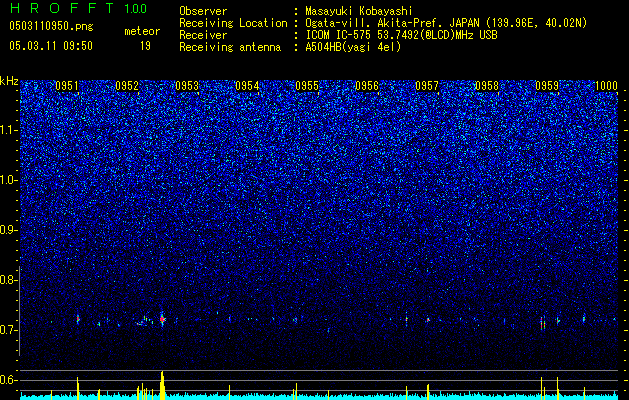Click the 0955 time marker

click(307, 86)
